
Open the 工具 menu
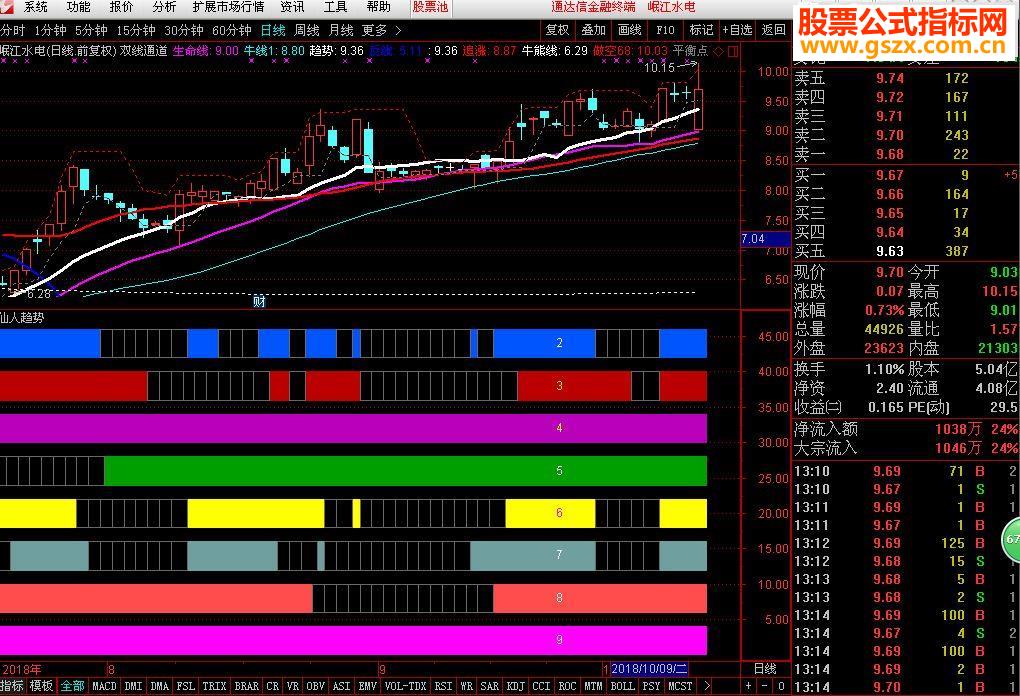335,7
